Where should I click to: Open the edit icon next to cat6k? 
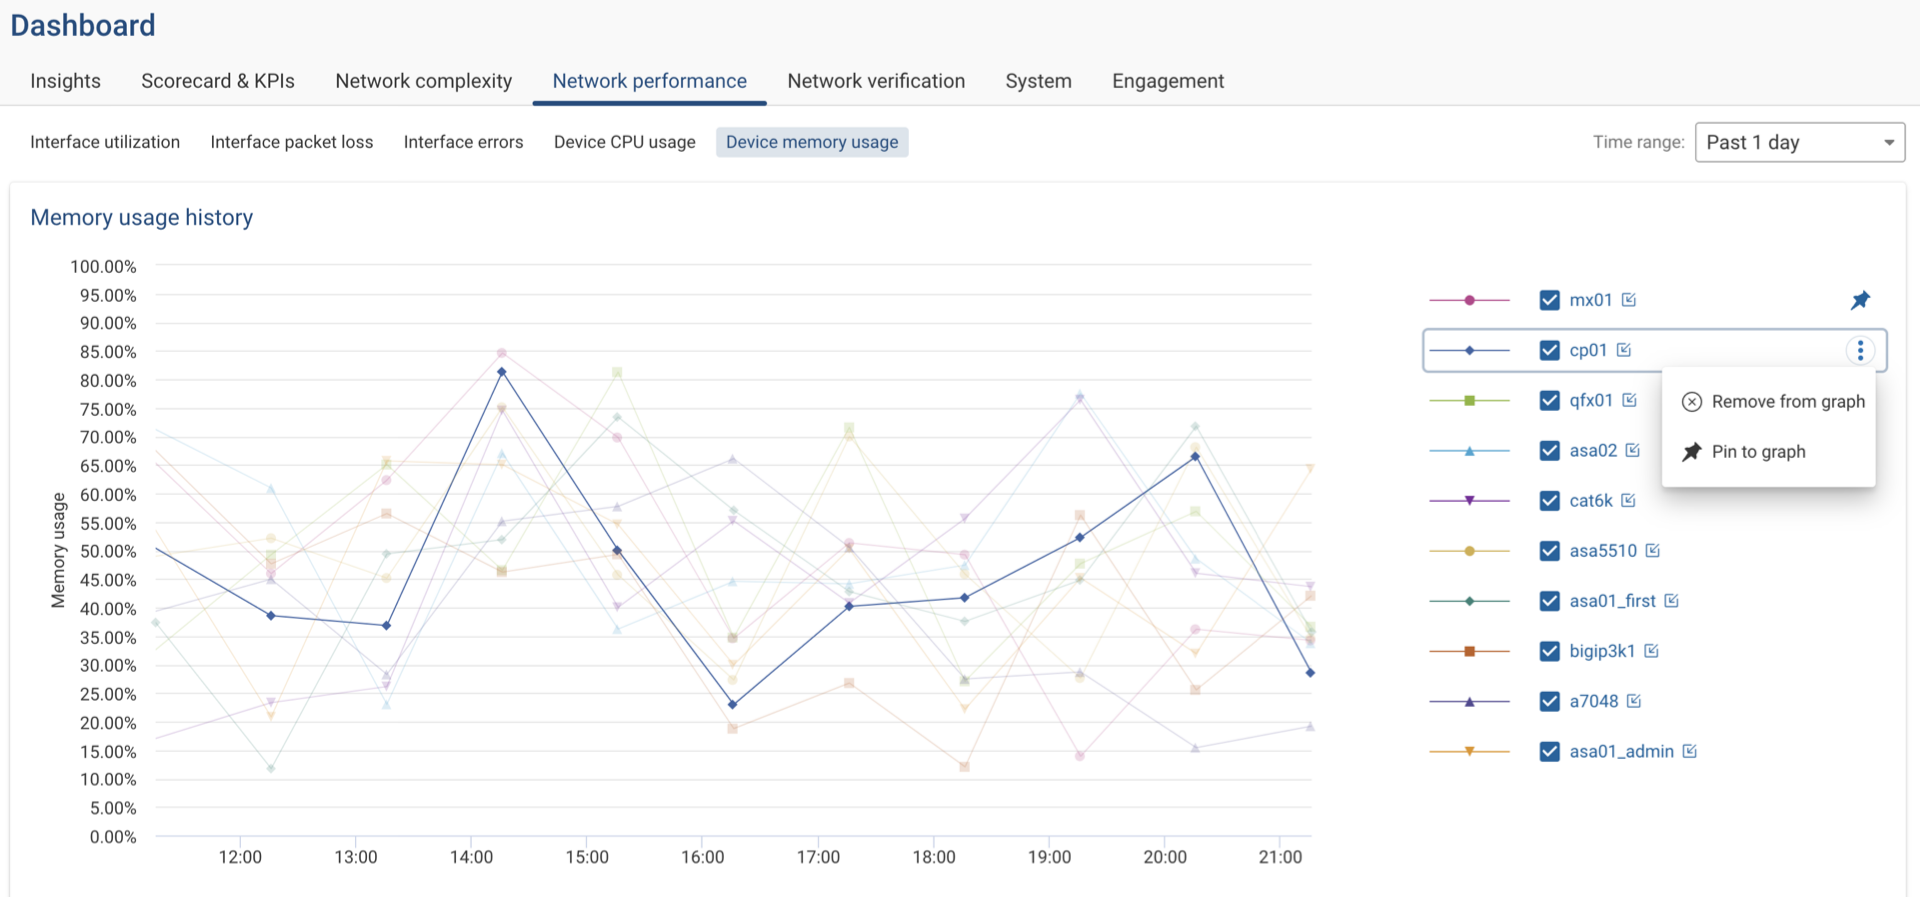tap(1629, 500)
